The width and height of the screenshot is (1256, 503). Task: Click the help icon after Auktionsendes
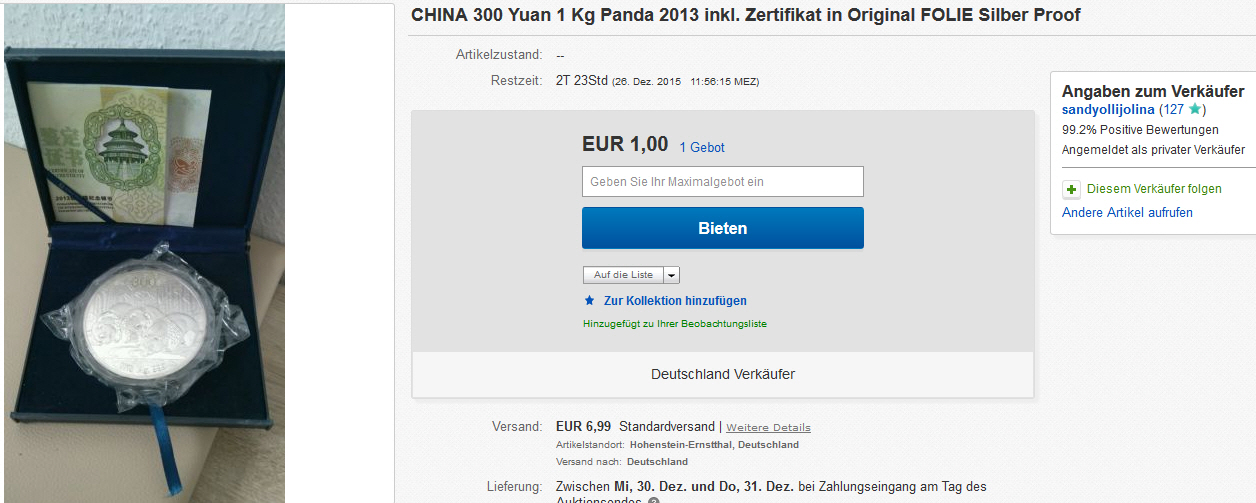(x=654, y=500)
